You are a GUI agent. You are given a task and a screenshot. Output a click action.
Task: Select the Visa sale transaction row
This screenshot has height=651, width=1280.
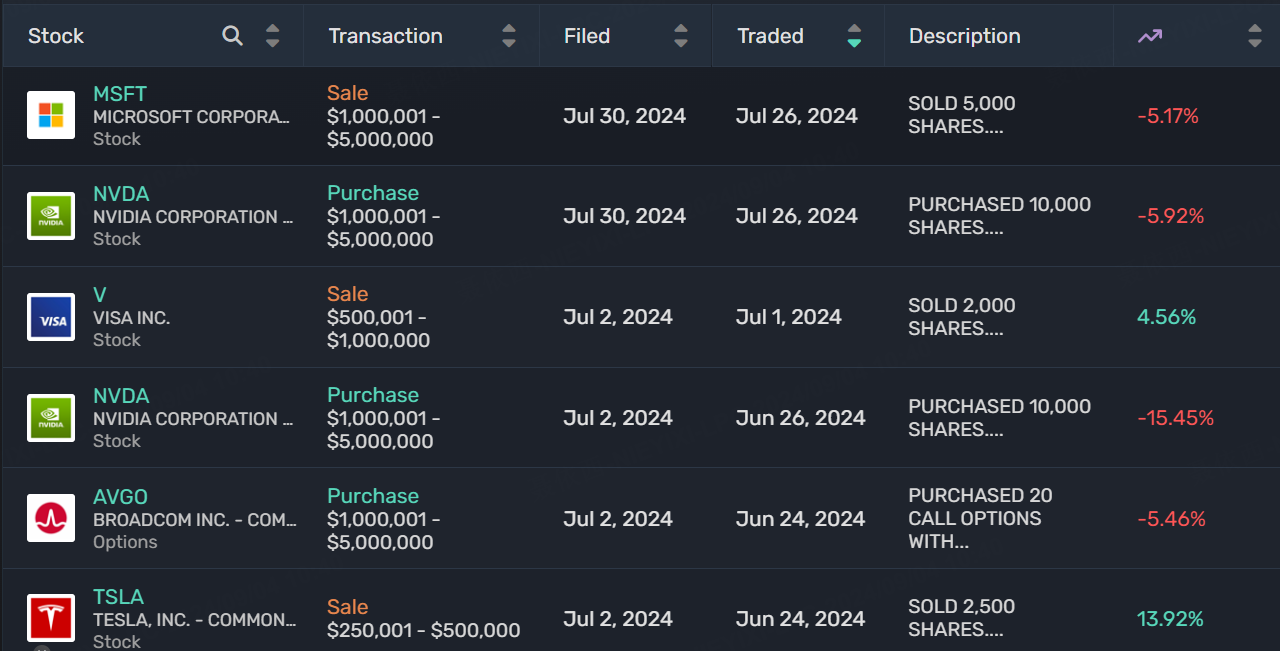[640, 317]
